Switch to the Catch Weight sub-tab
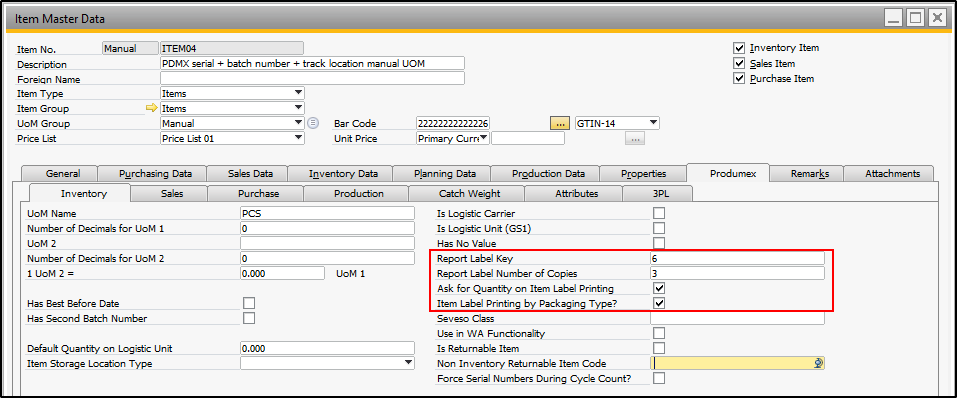The image size is (957, 398). tap(469, 194)
